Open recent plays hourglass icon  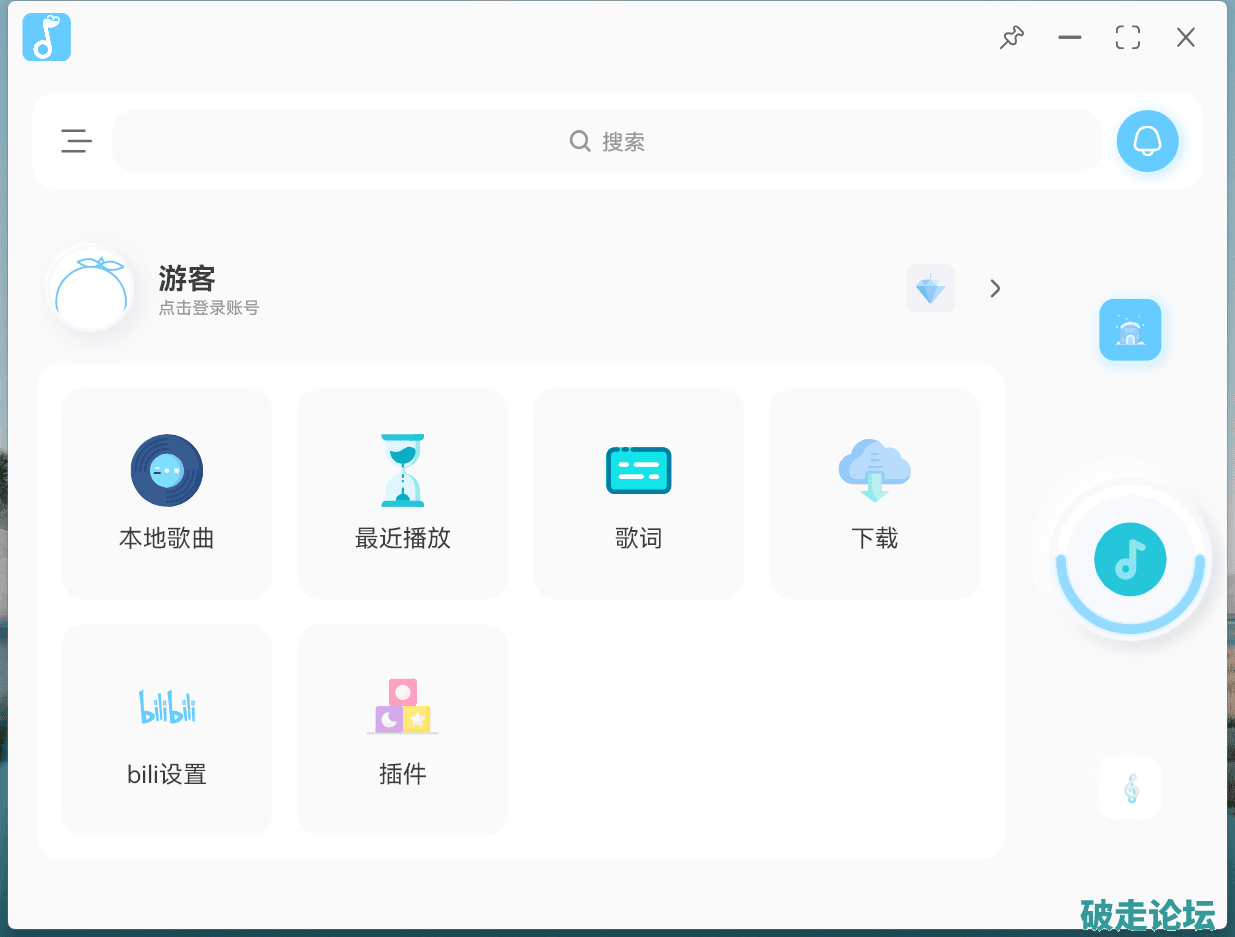point(403,470)
